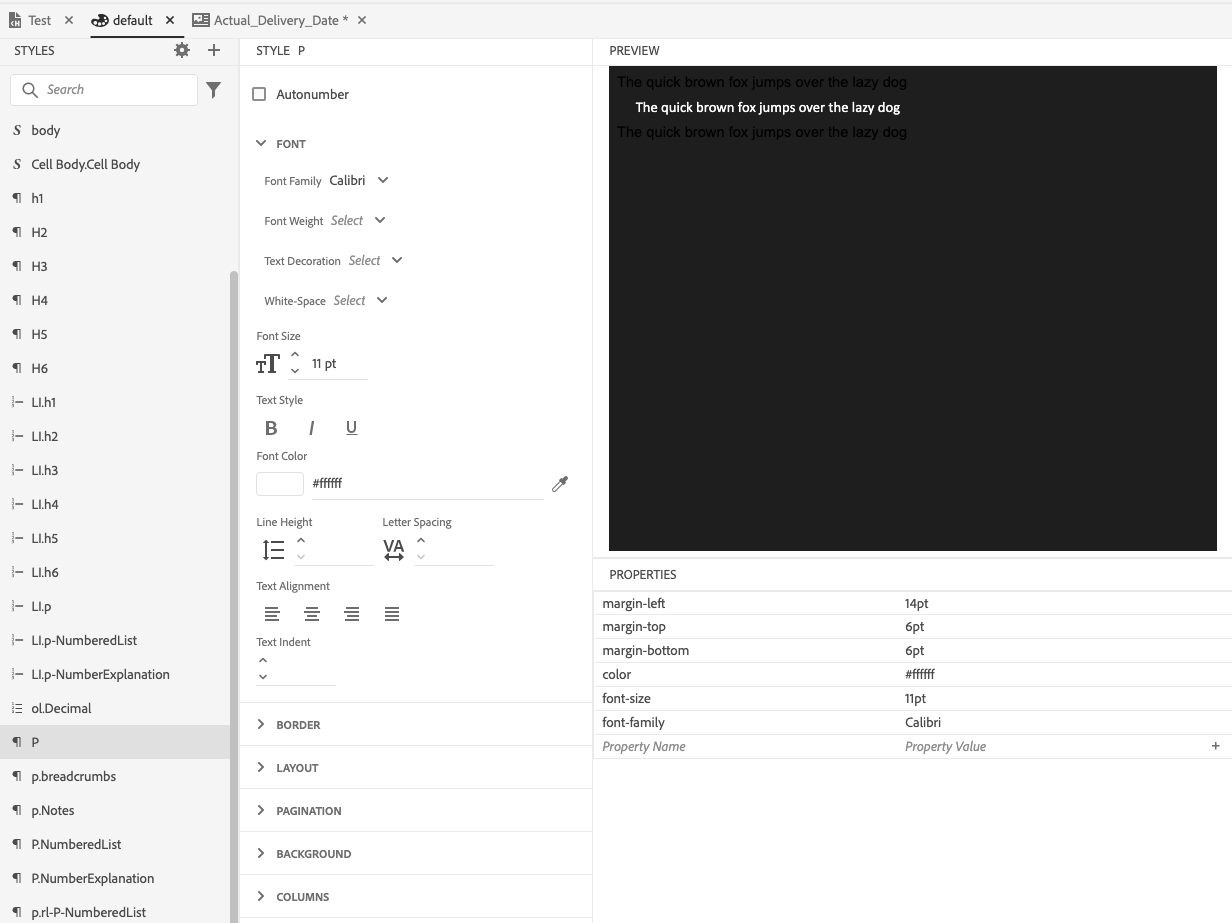Viewport: 1232px width, 923px height.
Task: Select the justify text alignment icon
Action: click(391, 613)
